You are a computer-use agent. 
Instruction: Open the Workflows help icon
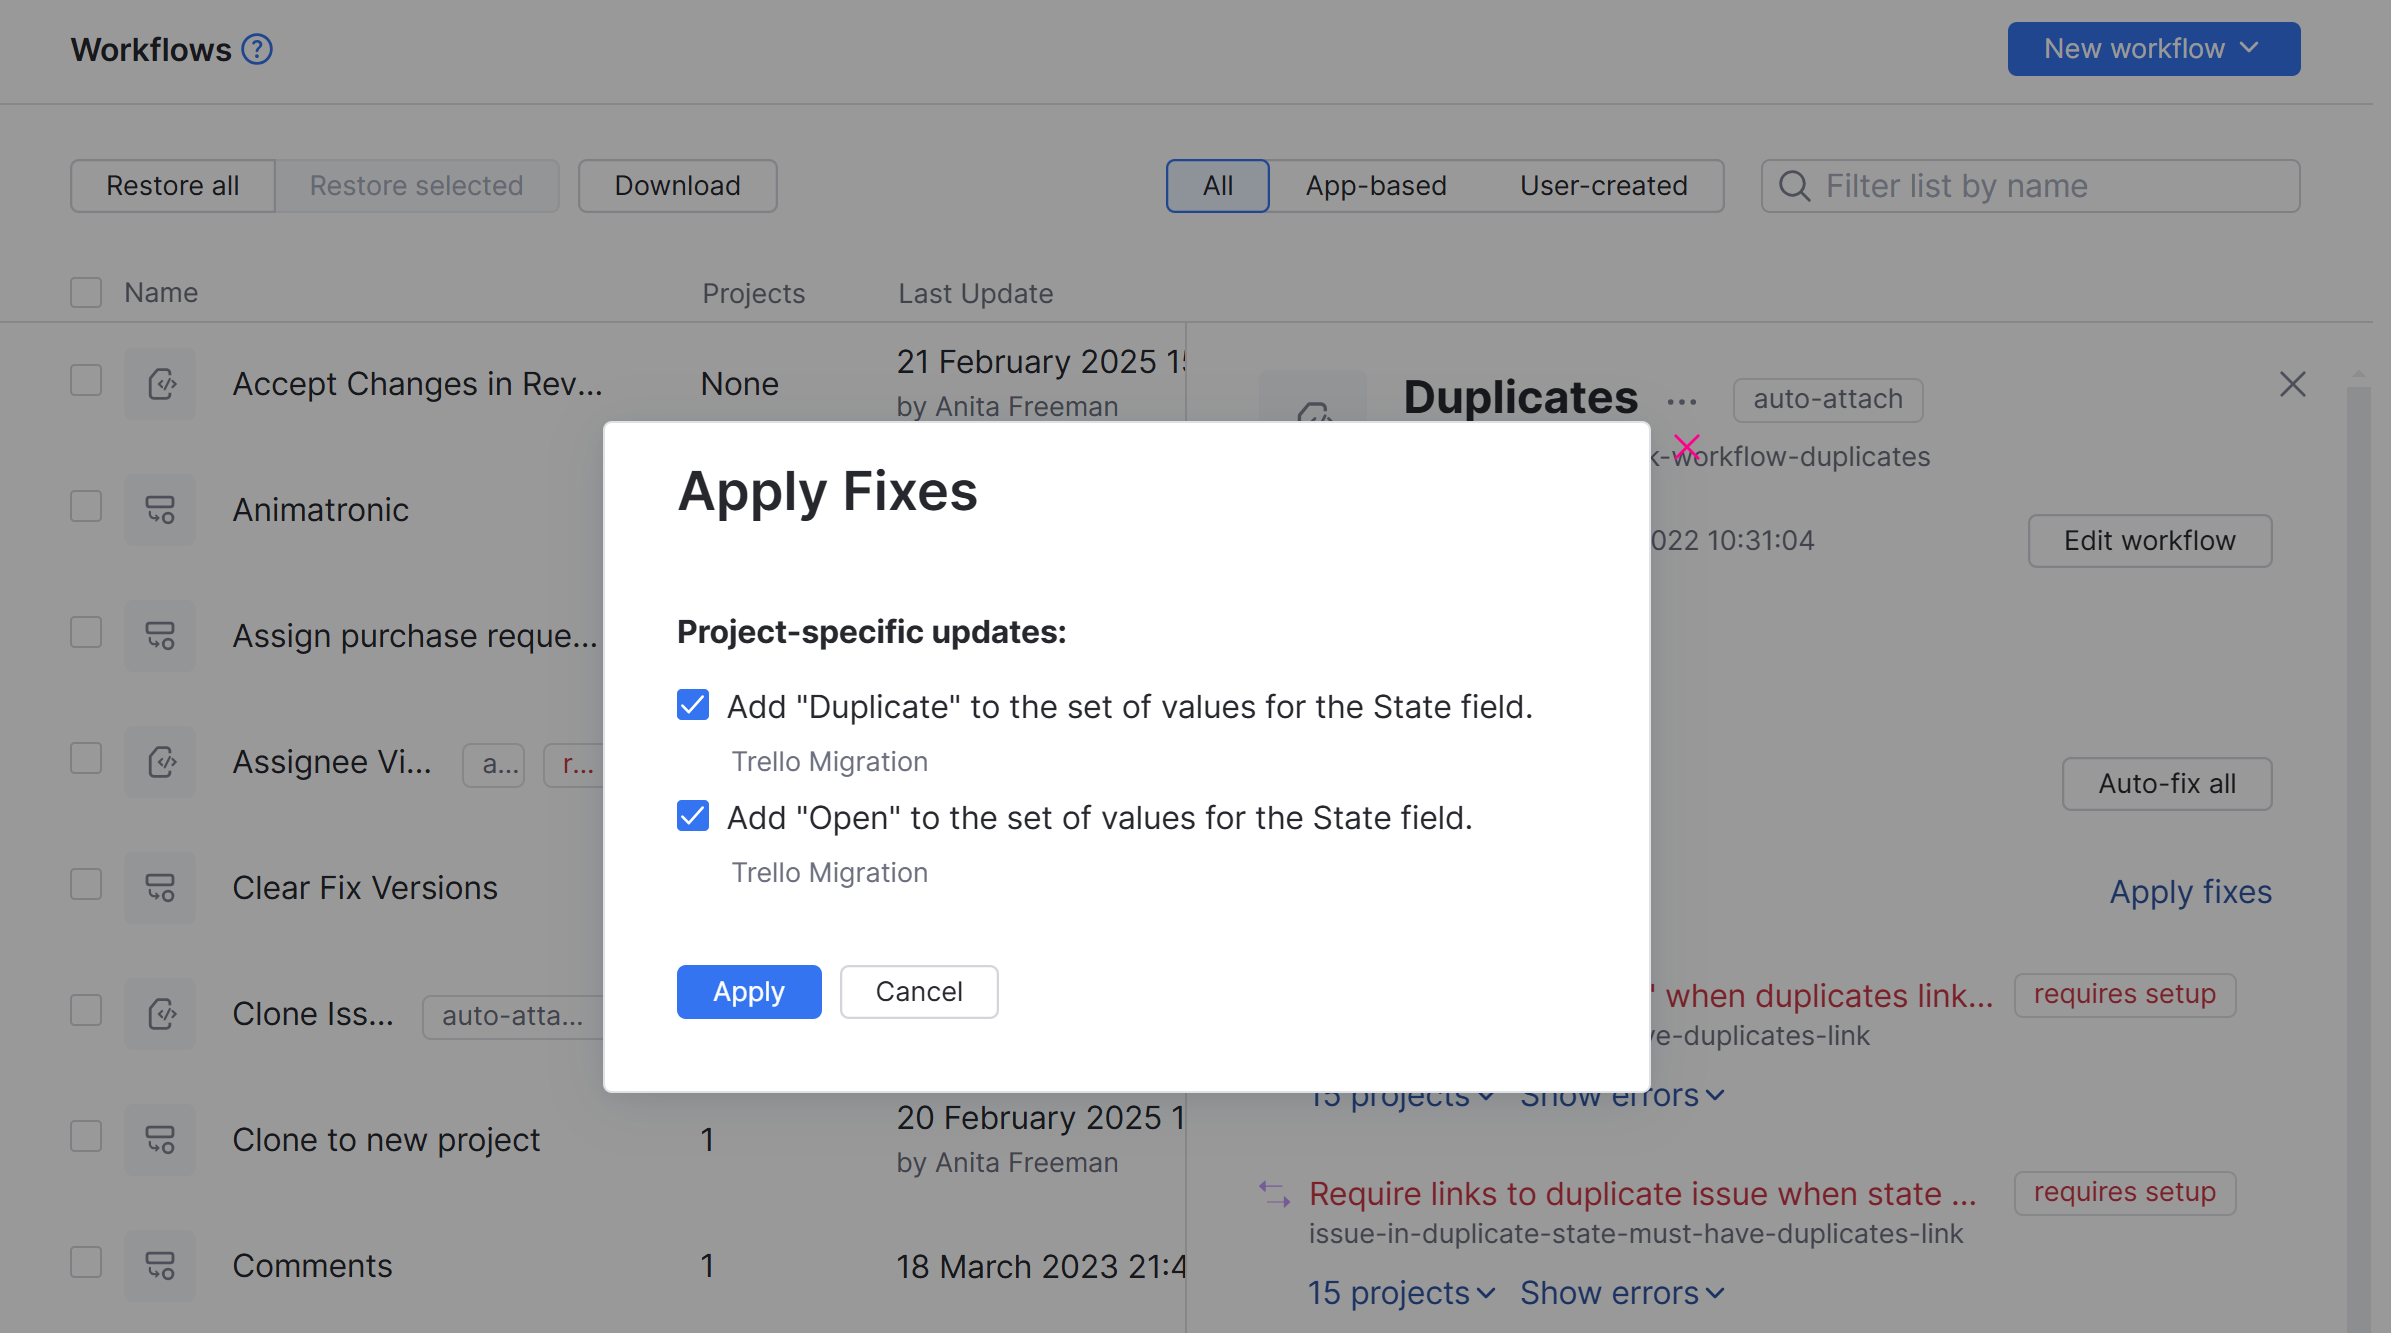(x=256, y=48)
